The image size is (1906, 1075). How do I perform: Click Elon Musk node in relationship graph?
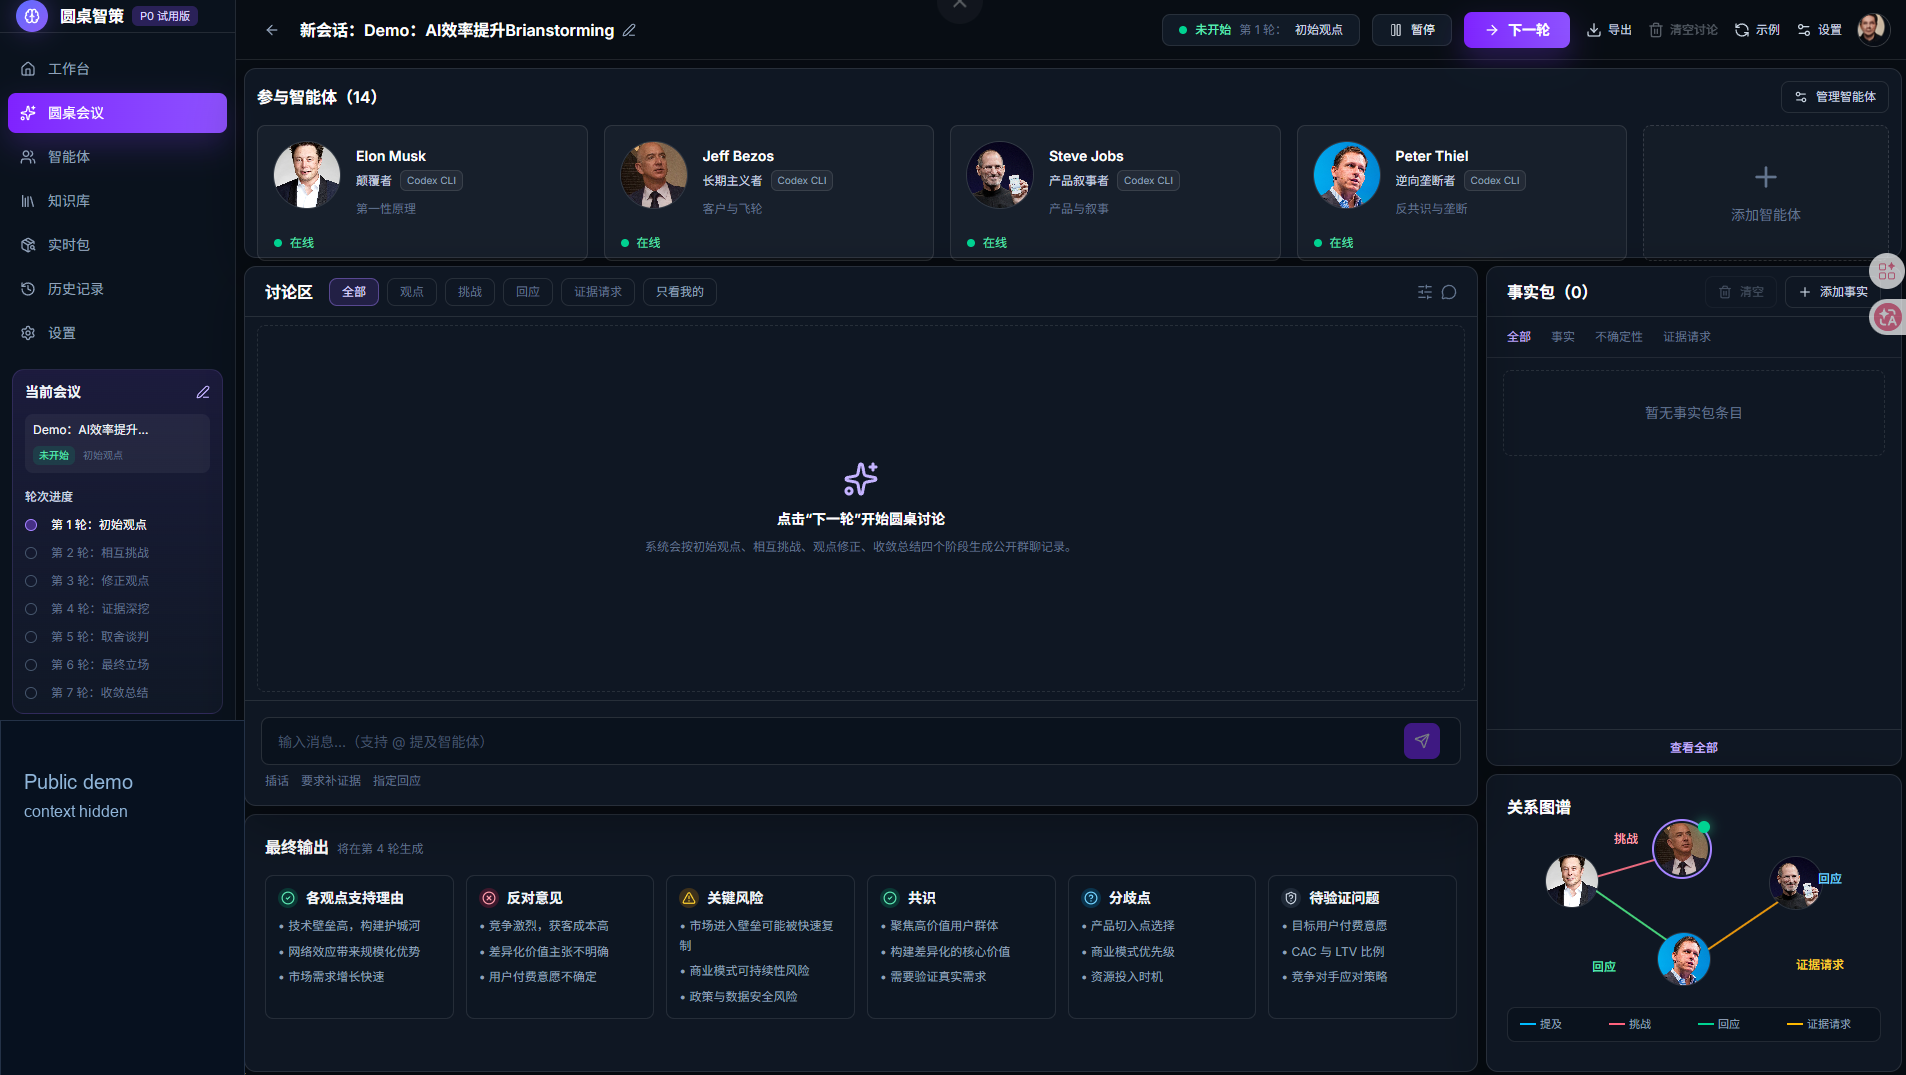pyautogui.click(x=1571, y=881)
